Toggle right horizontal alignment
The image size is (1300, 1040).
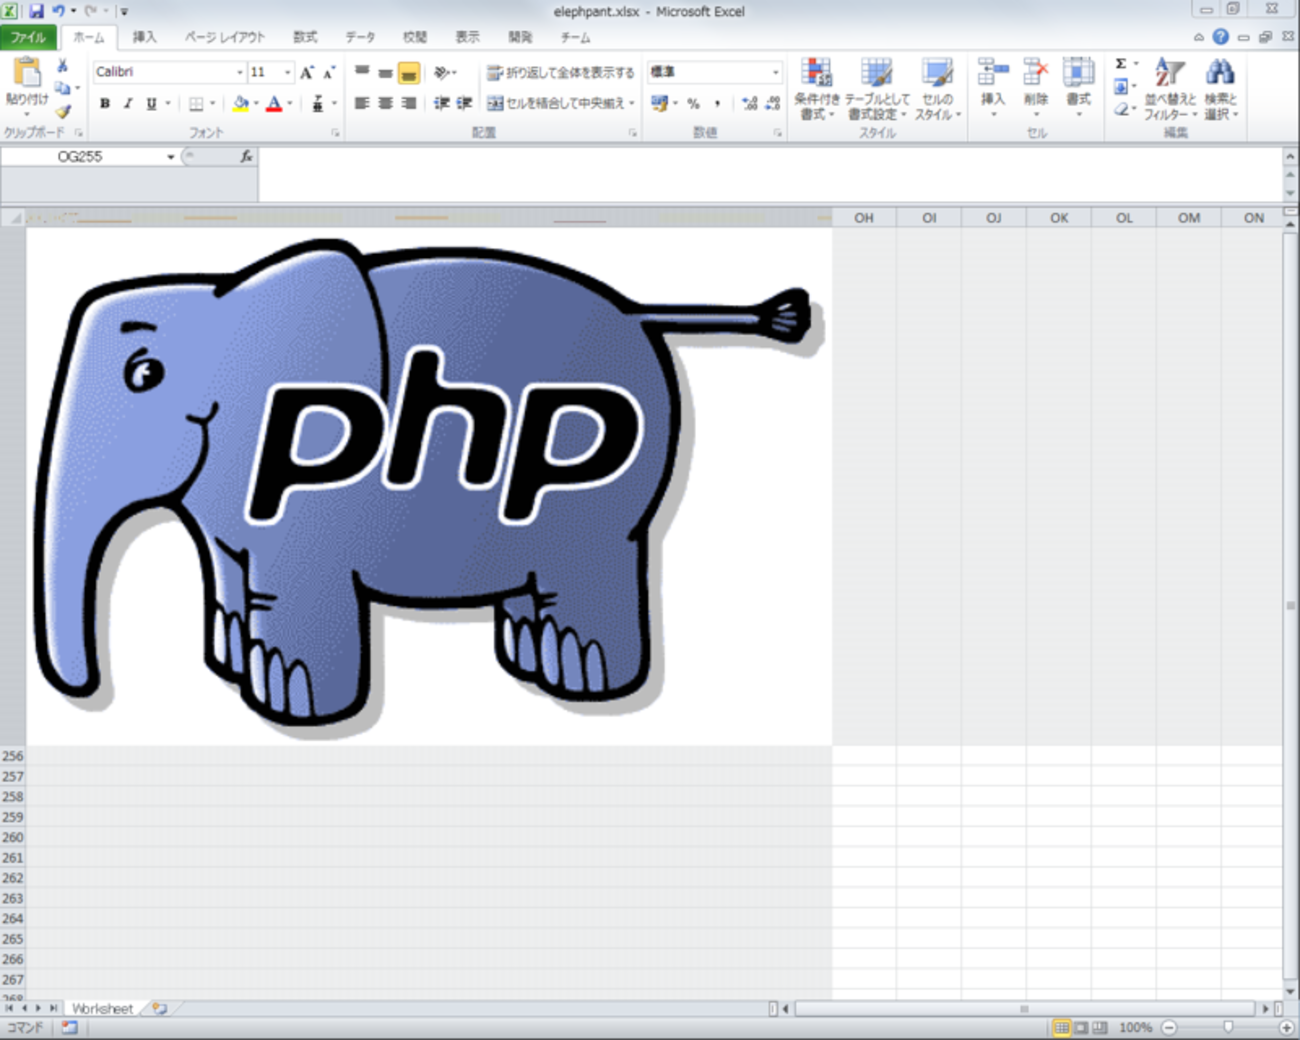[x=408, y=103]
